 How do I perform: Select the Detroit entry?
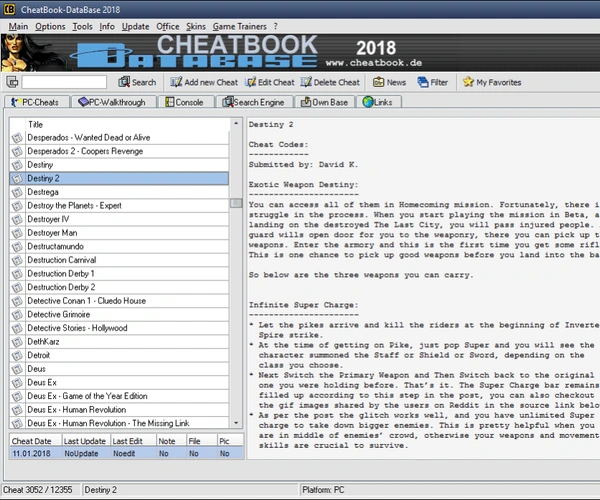pyautogui.click(x=119, y=355)
